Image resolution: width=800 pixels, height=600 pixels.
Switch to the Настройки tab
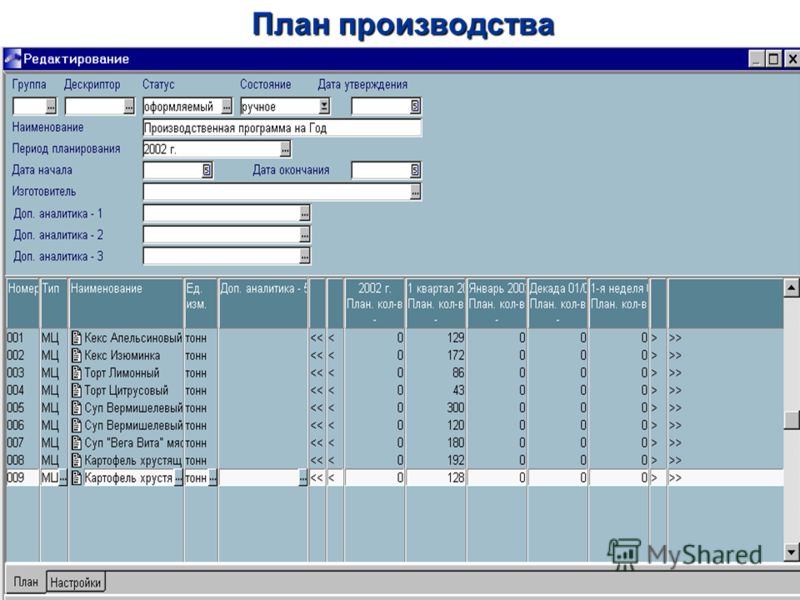point(76,582)
